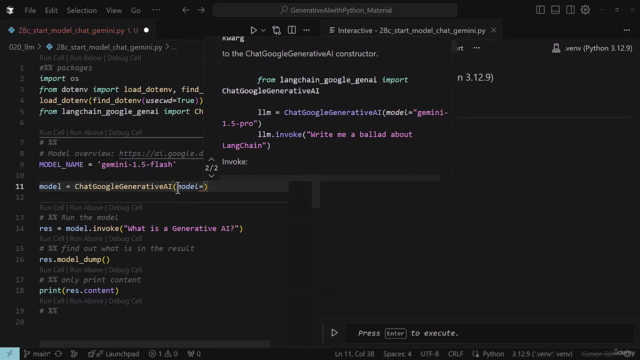
Task: Click Run Cell above packages cell
Action: click(x=52, y=58)
